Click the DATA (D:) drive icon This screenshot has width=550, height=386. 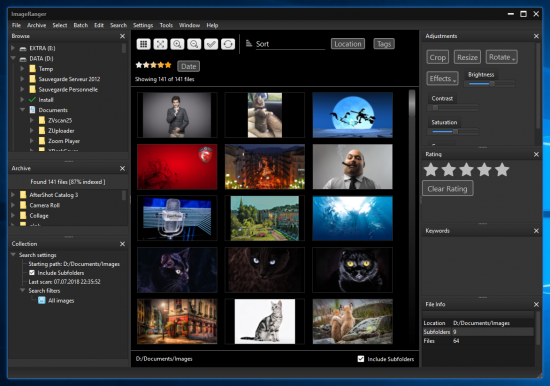(23, 59)
